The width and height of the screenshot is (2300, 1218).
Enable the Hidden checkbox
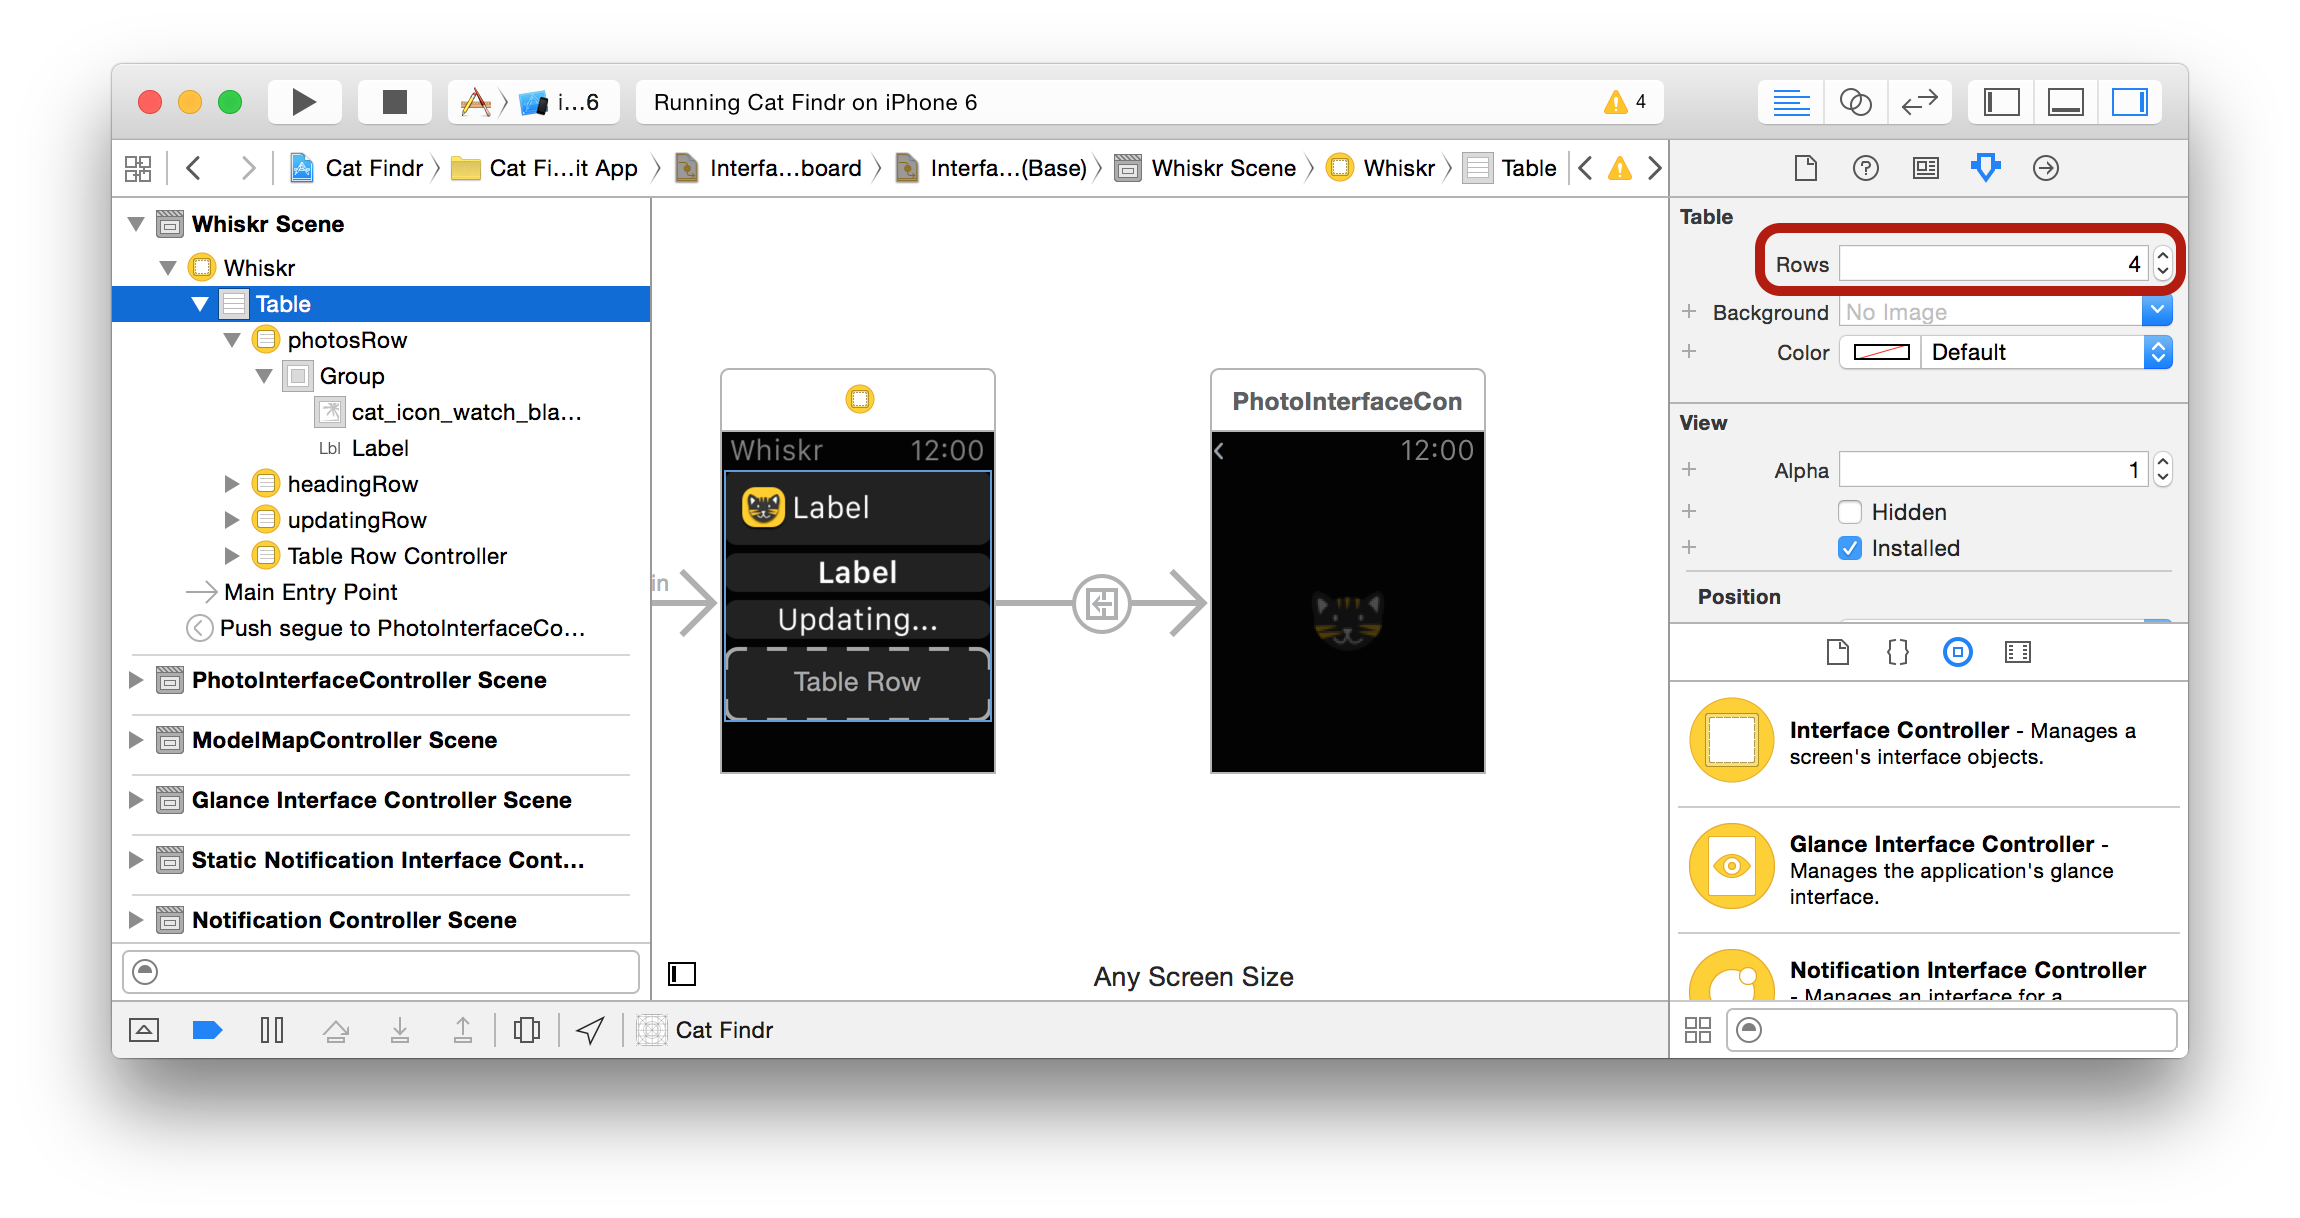coord(1849,512)
